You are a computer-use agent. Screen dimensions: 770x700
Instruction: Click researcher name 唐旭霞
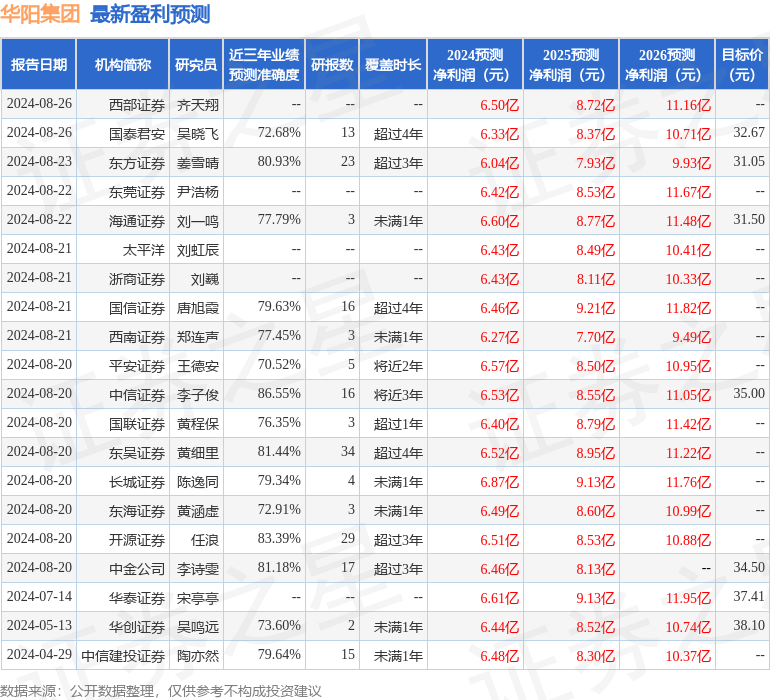[x=197, y=308]
